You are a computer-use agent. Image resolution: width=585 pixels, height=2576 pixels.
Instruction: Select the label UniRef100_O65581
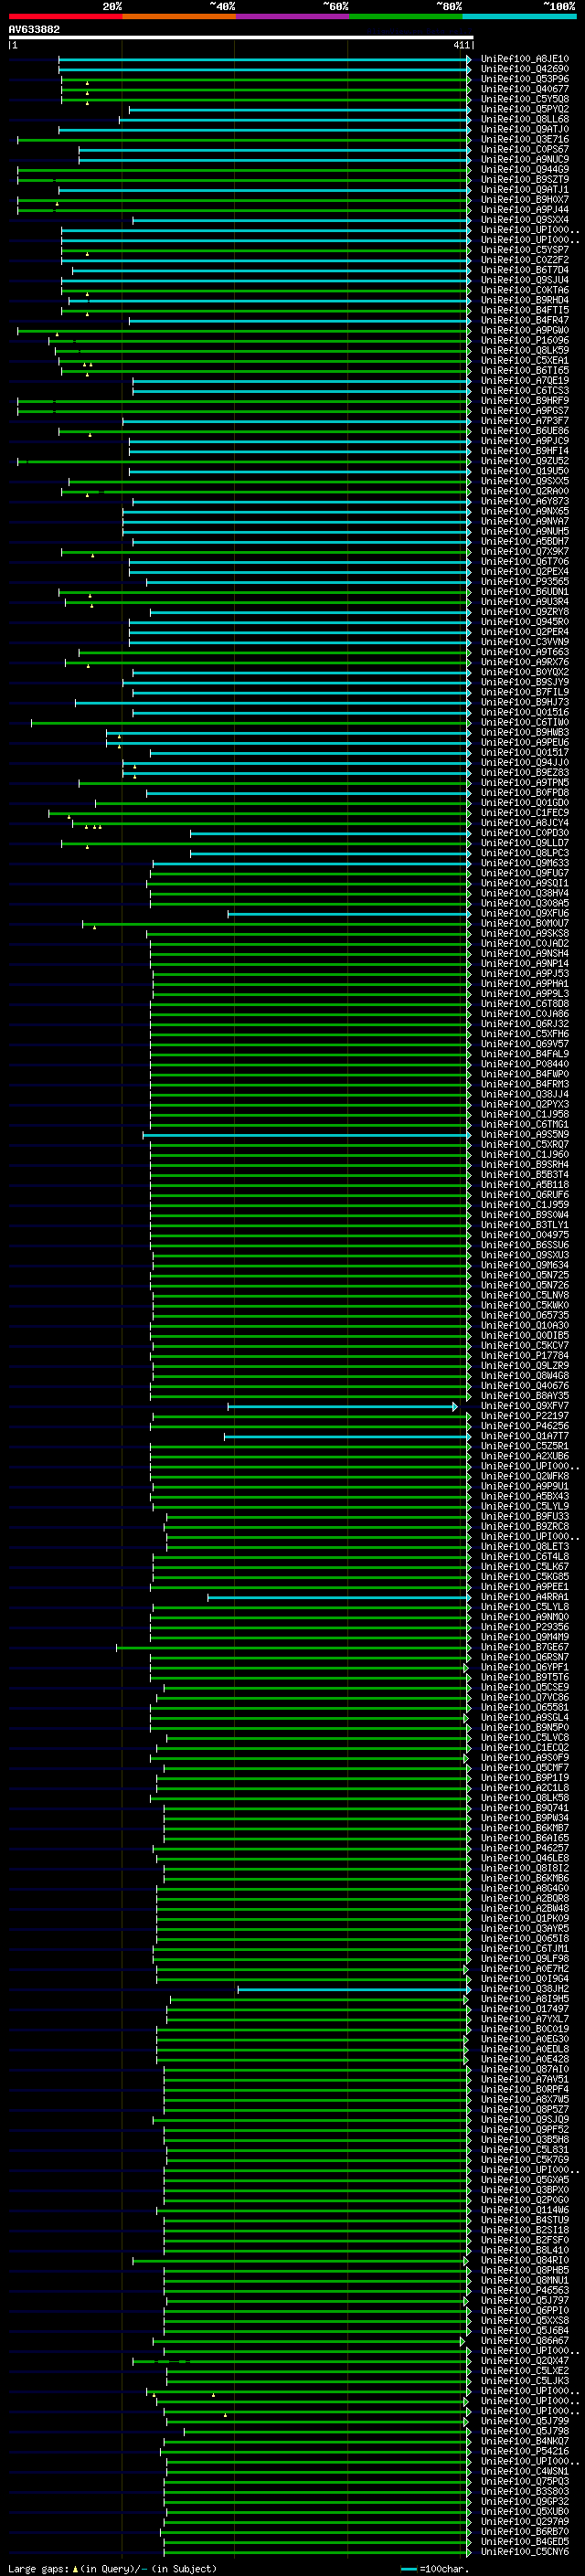tap(525, 1708)
